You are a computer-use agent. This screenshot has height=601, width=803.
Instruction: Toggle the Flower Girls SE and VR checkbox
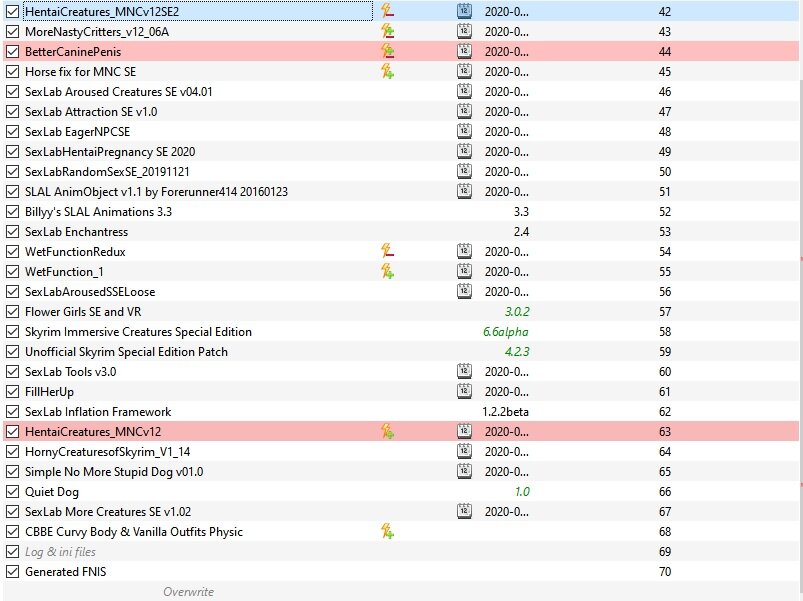pos(12,311)
